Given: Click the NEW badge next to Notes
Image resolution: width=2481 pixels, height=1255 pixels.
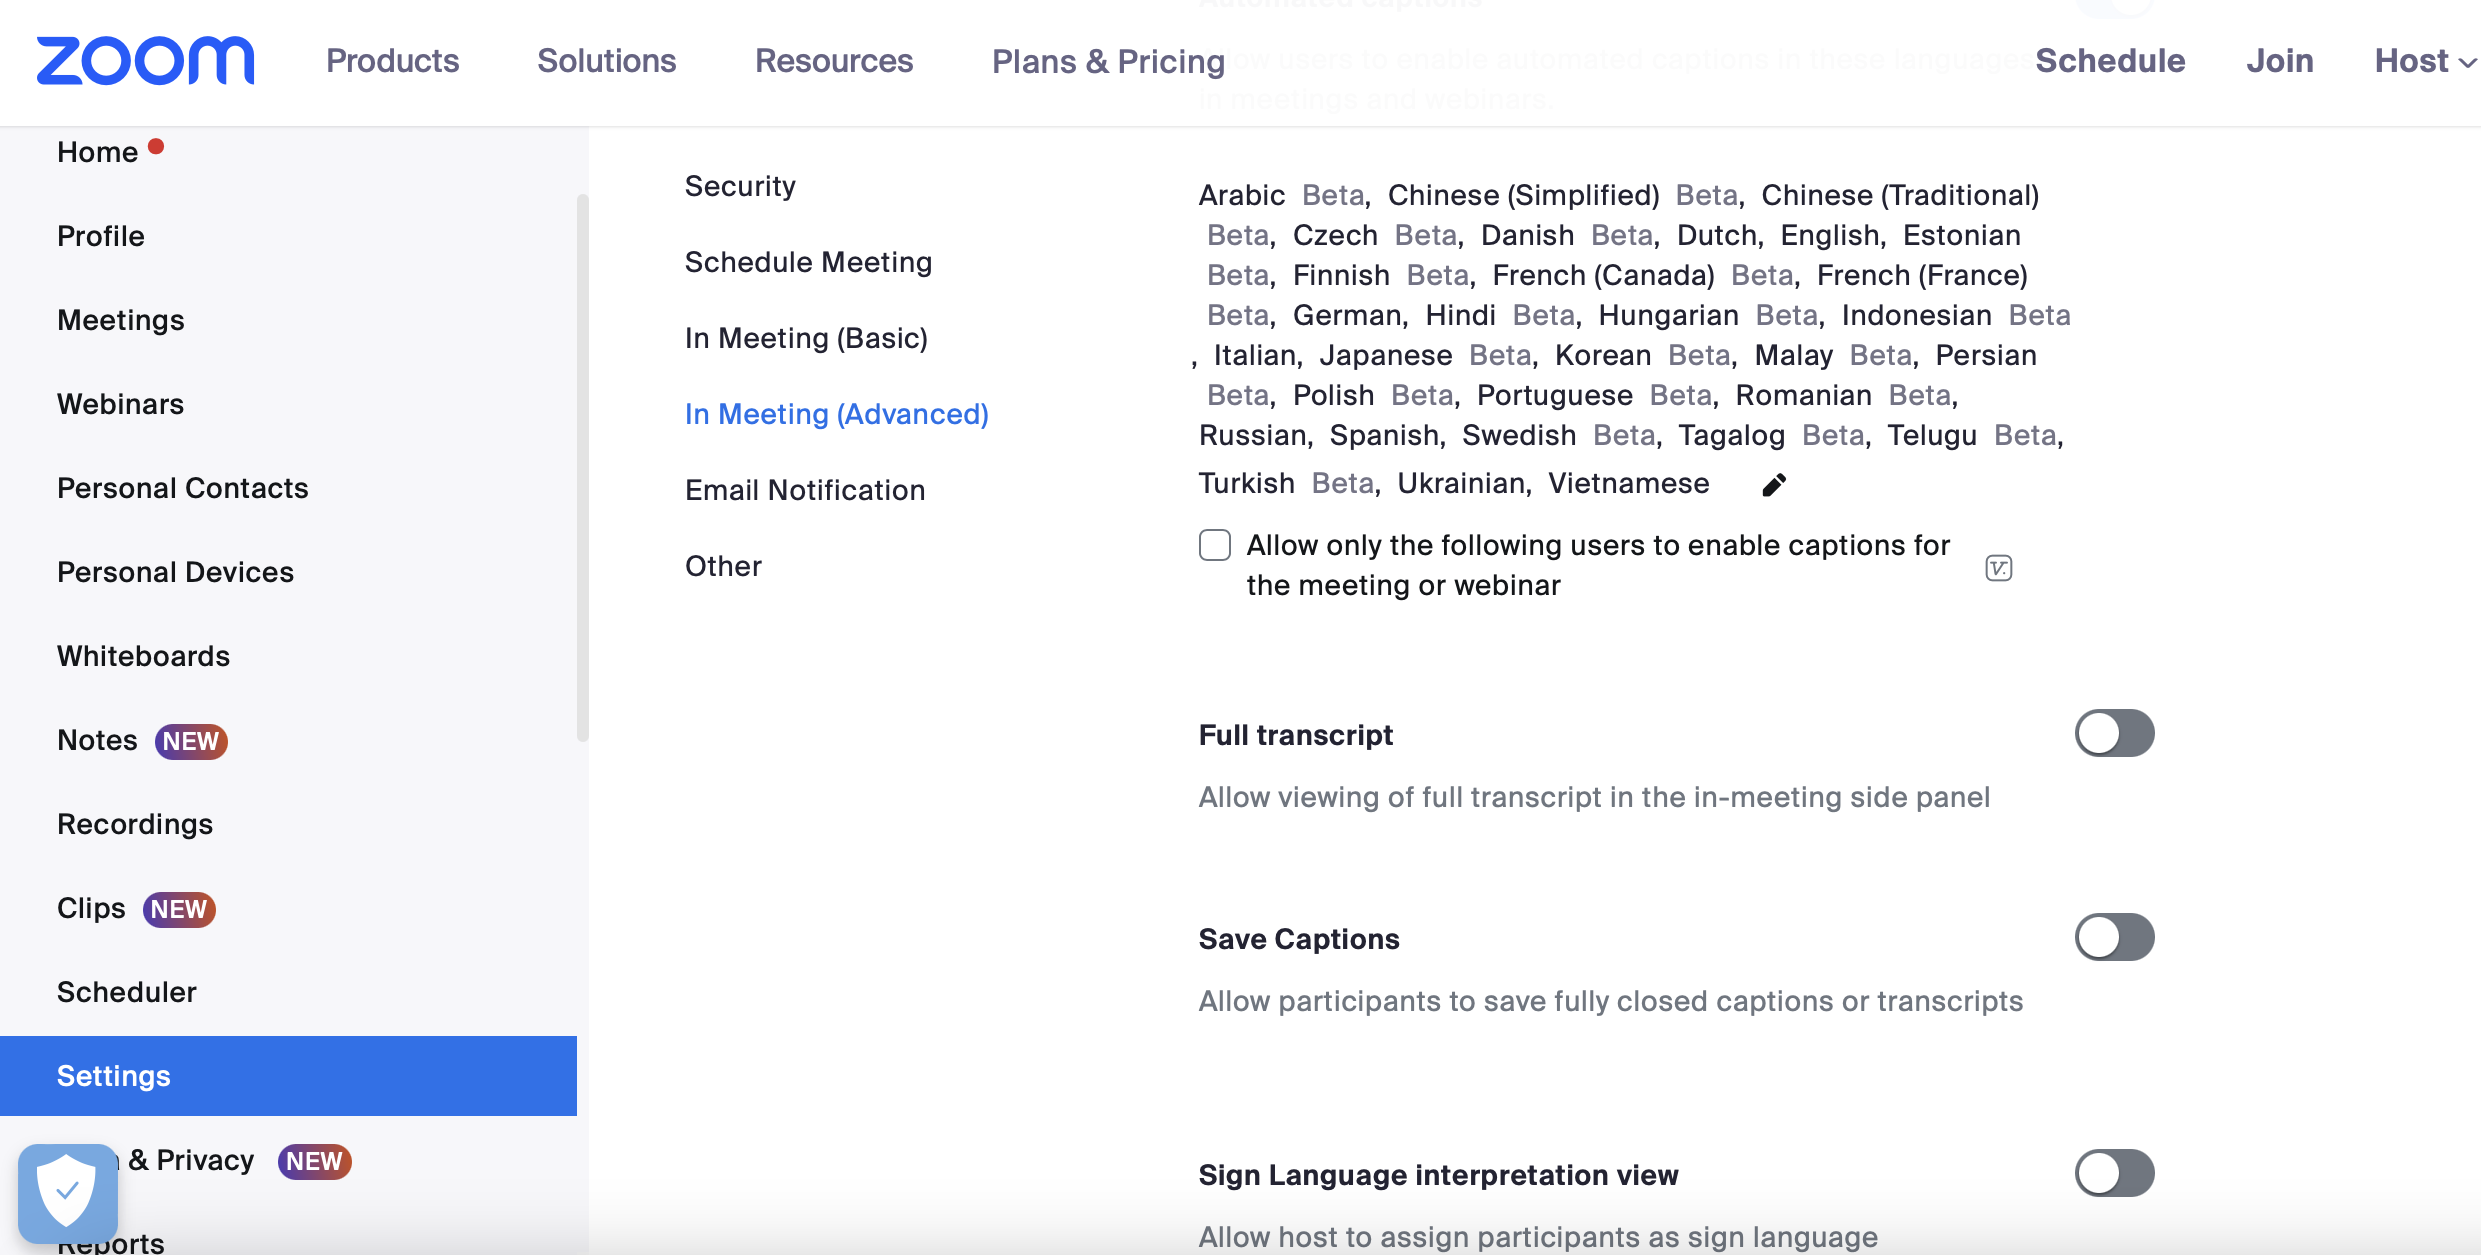Looking at the screenshot, I should click(190, 741).
